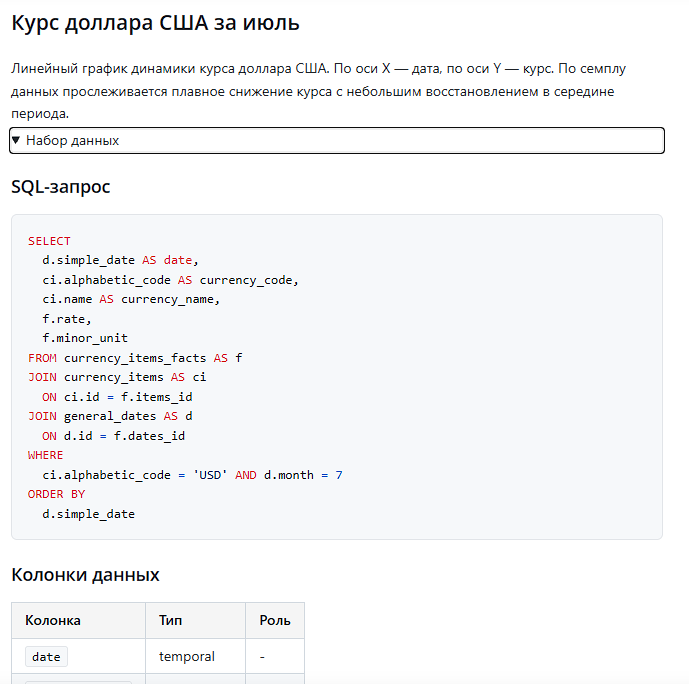Viewport: 689px width, 684px height.
Task: Click the 'USD' string literal in SQL
Action: 210,475
